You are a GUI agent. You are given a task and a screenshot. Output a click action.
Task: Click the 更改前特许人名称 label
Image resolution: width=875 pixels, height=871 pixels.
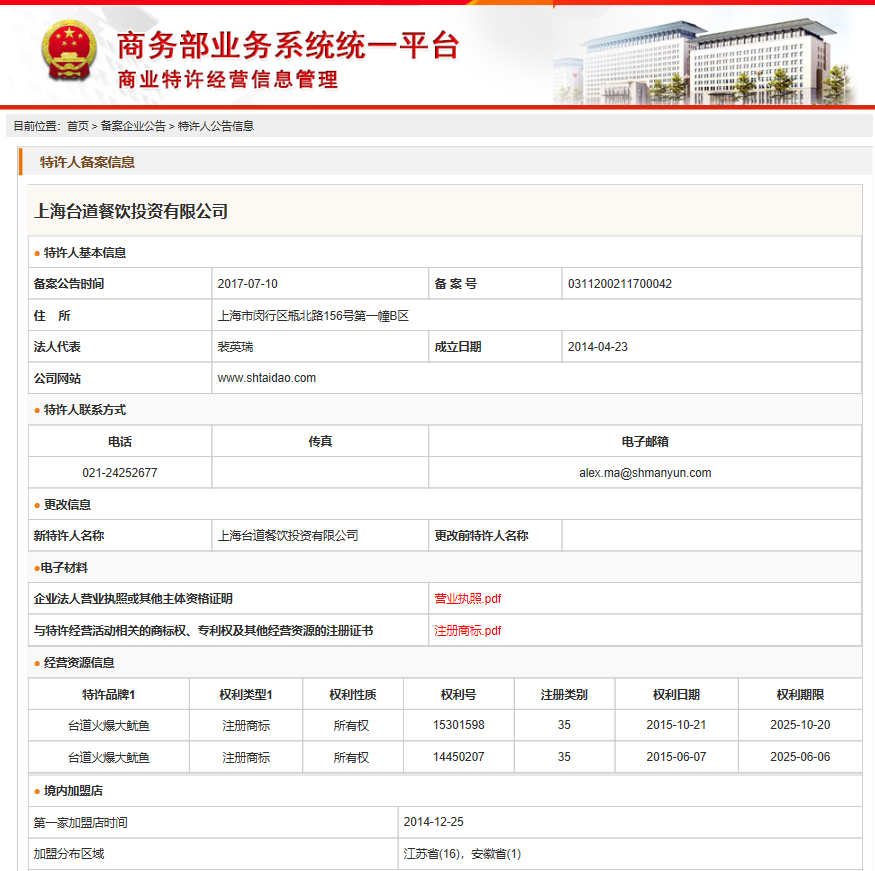click(x=481, y=536)
